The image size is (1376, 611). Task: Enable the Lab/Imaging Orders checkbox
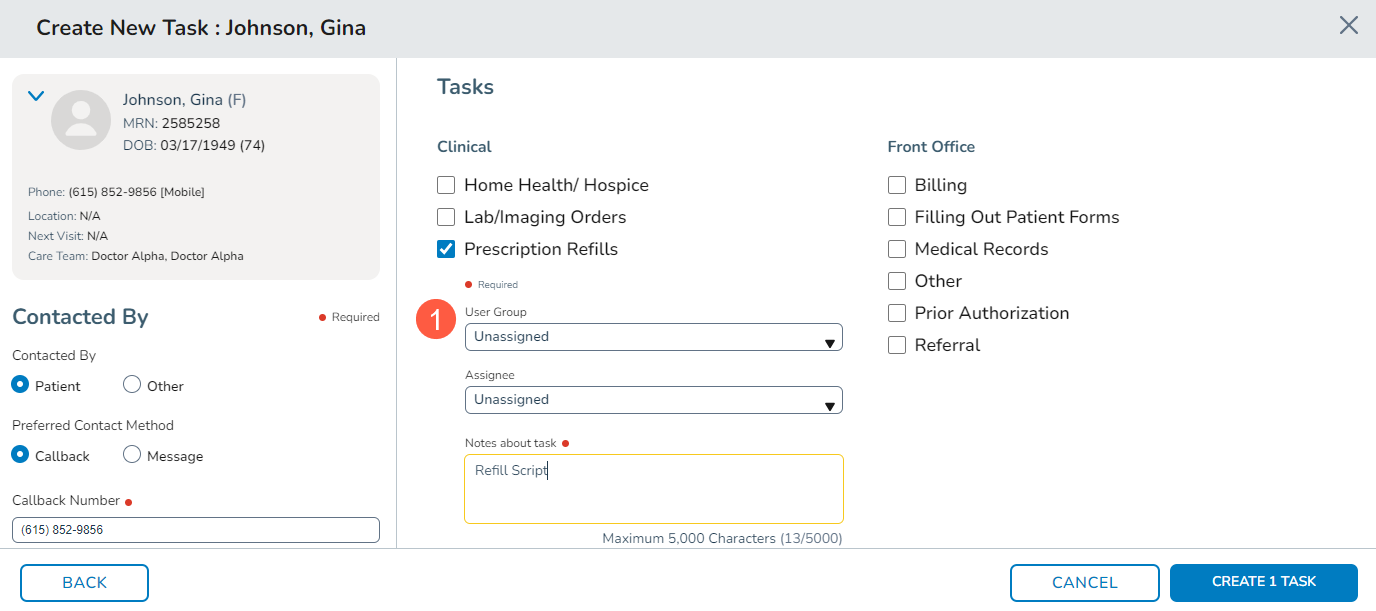point(446,217)
